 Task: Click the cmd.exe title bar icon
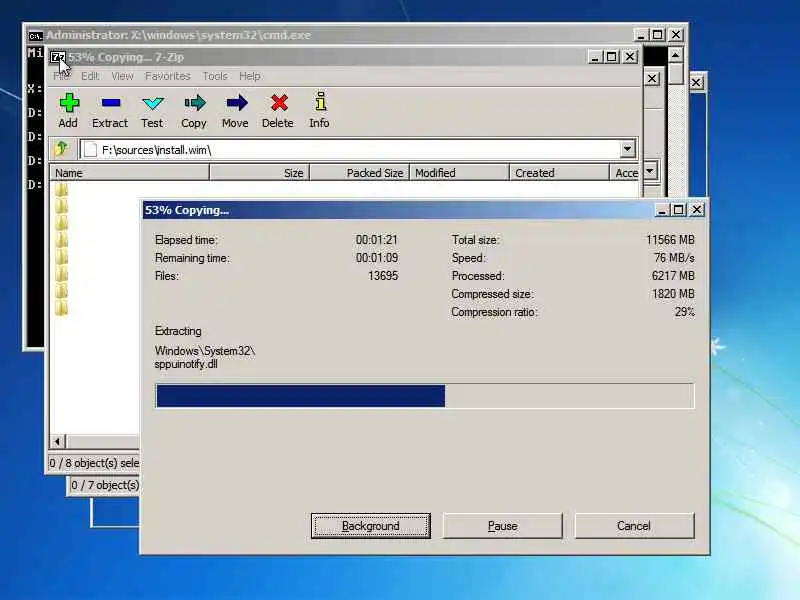[35, 36]
